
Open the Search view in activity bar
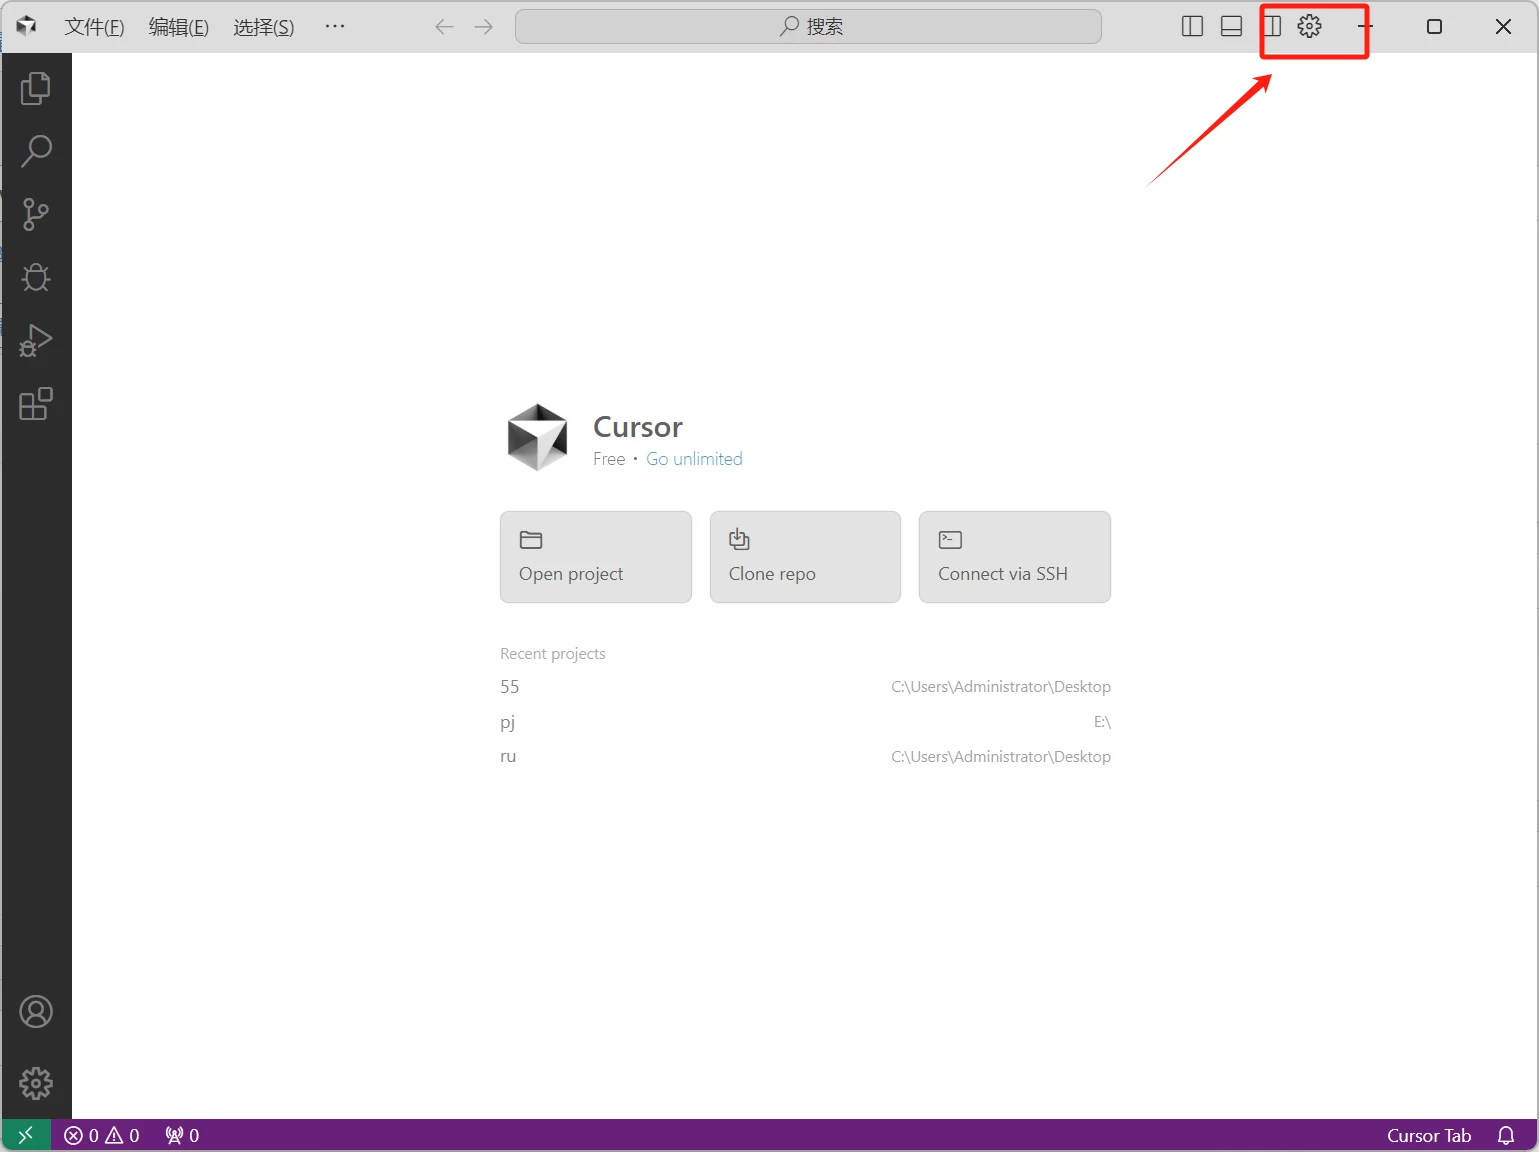click(36, 151)
